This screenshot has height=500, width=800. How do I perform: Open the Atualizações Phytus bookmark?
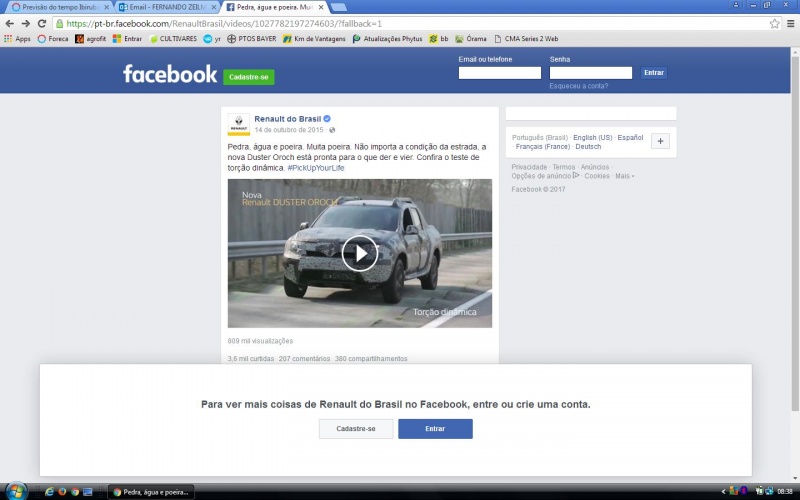pos(387,39)
